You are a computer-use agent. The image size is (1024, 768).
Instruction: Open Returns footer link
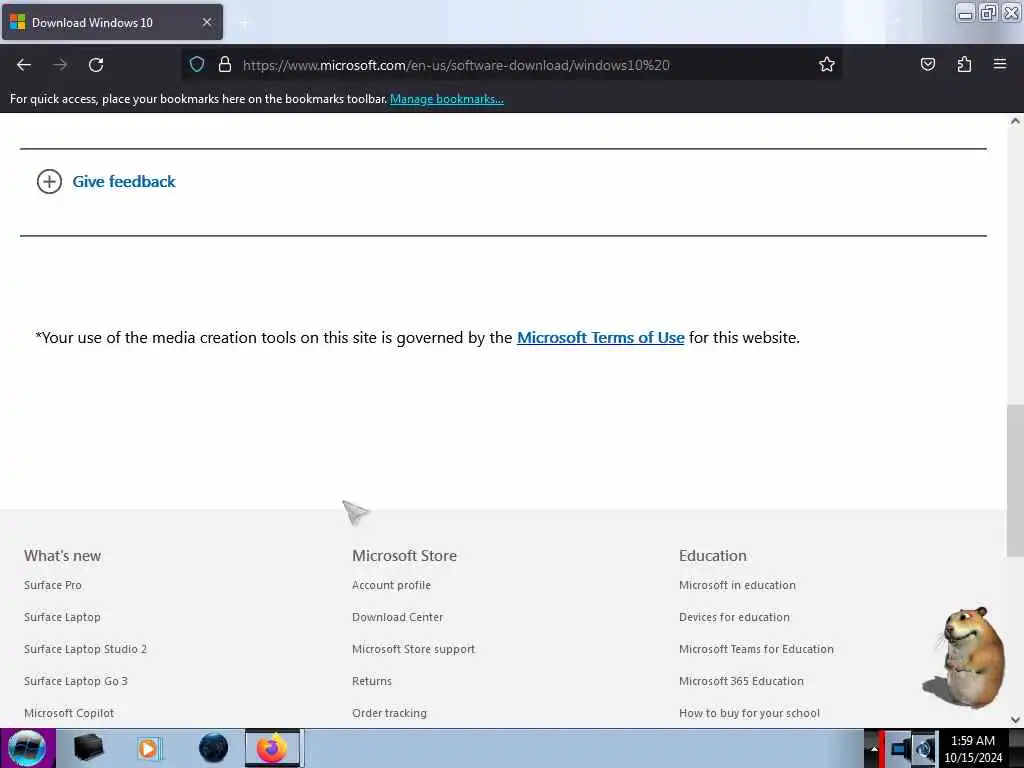pos(372,681)
